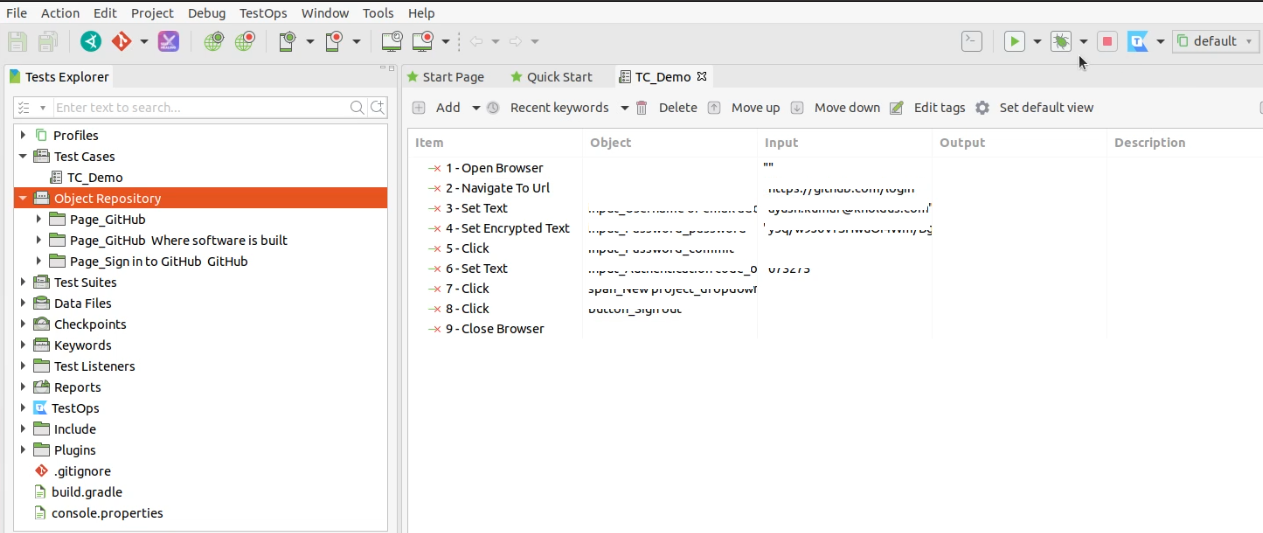Open the Recent keywords dropdown arrow
This screenshot has width=1263, height=533.
624,108
